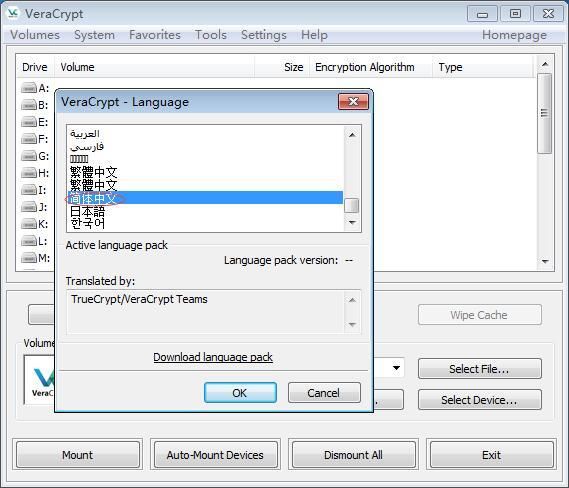Click drive list scroll up arrow

545,64
